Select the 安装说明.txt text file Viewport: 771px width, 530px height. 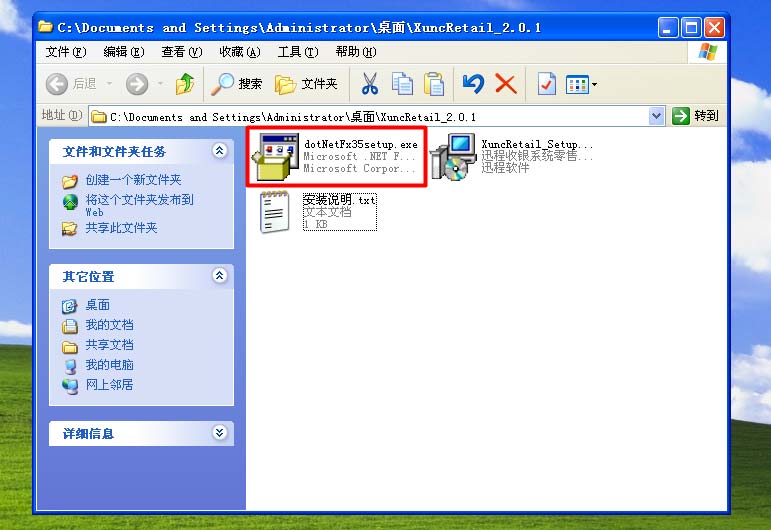pos(275,212)
